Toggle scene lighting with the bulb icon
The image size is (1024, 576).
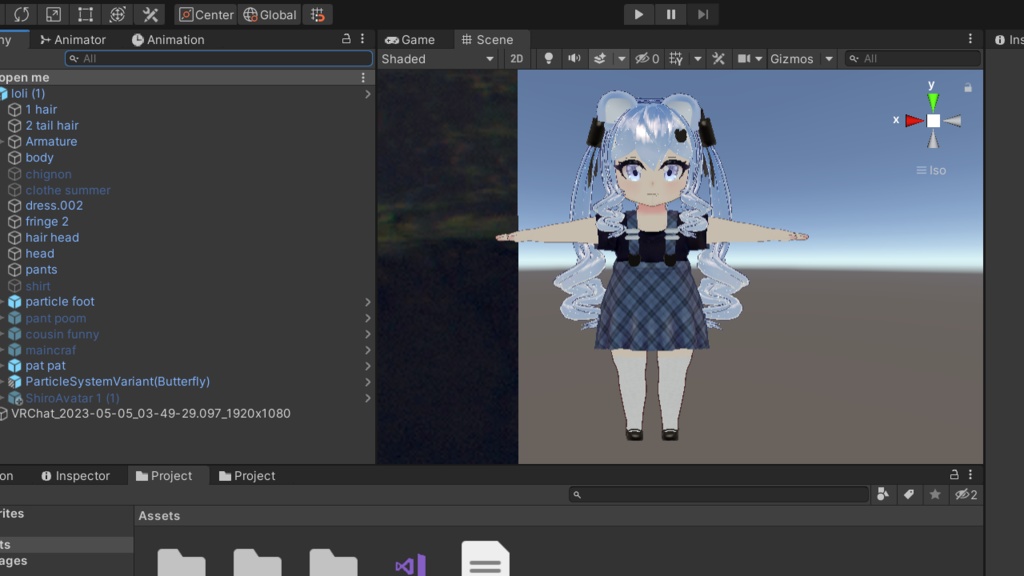(x=549, y=58)
